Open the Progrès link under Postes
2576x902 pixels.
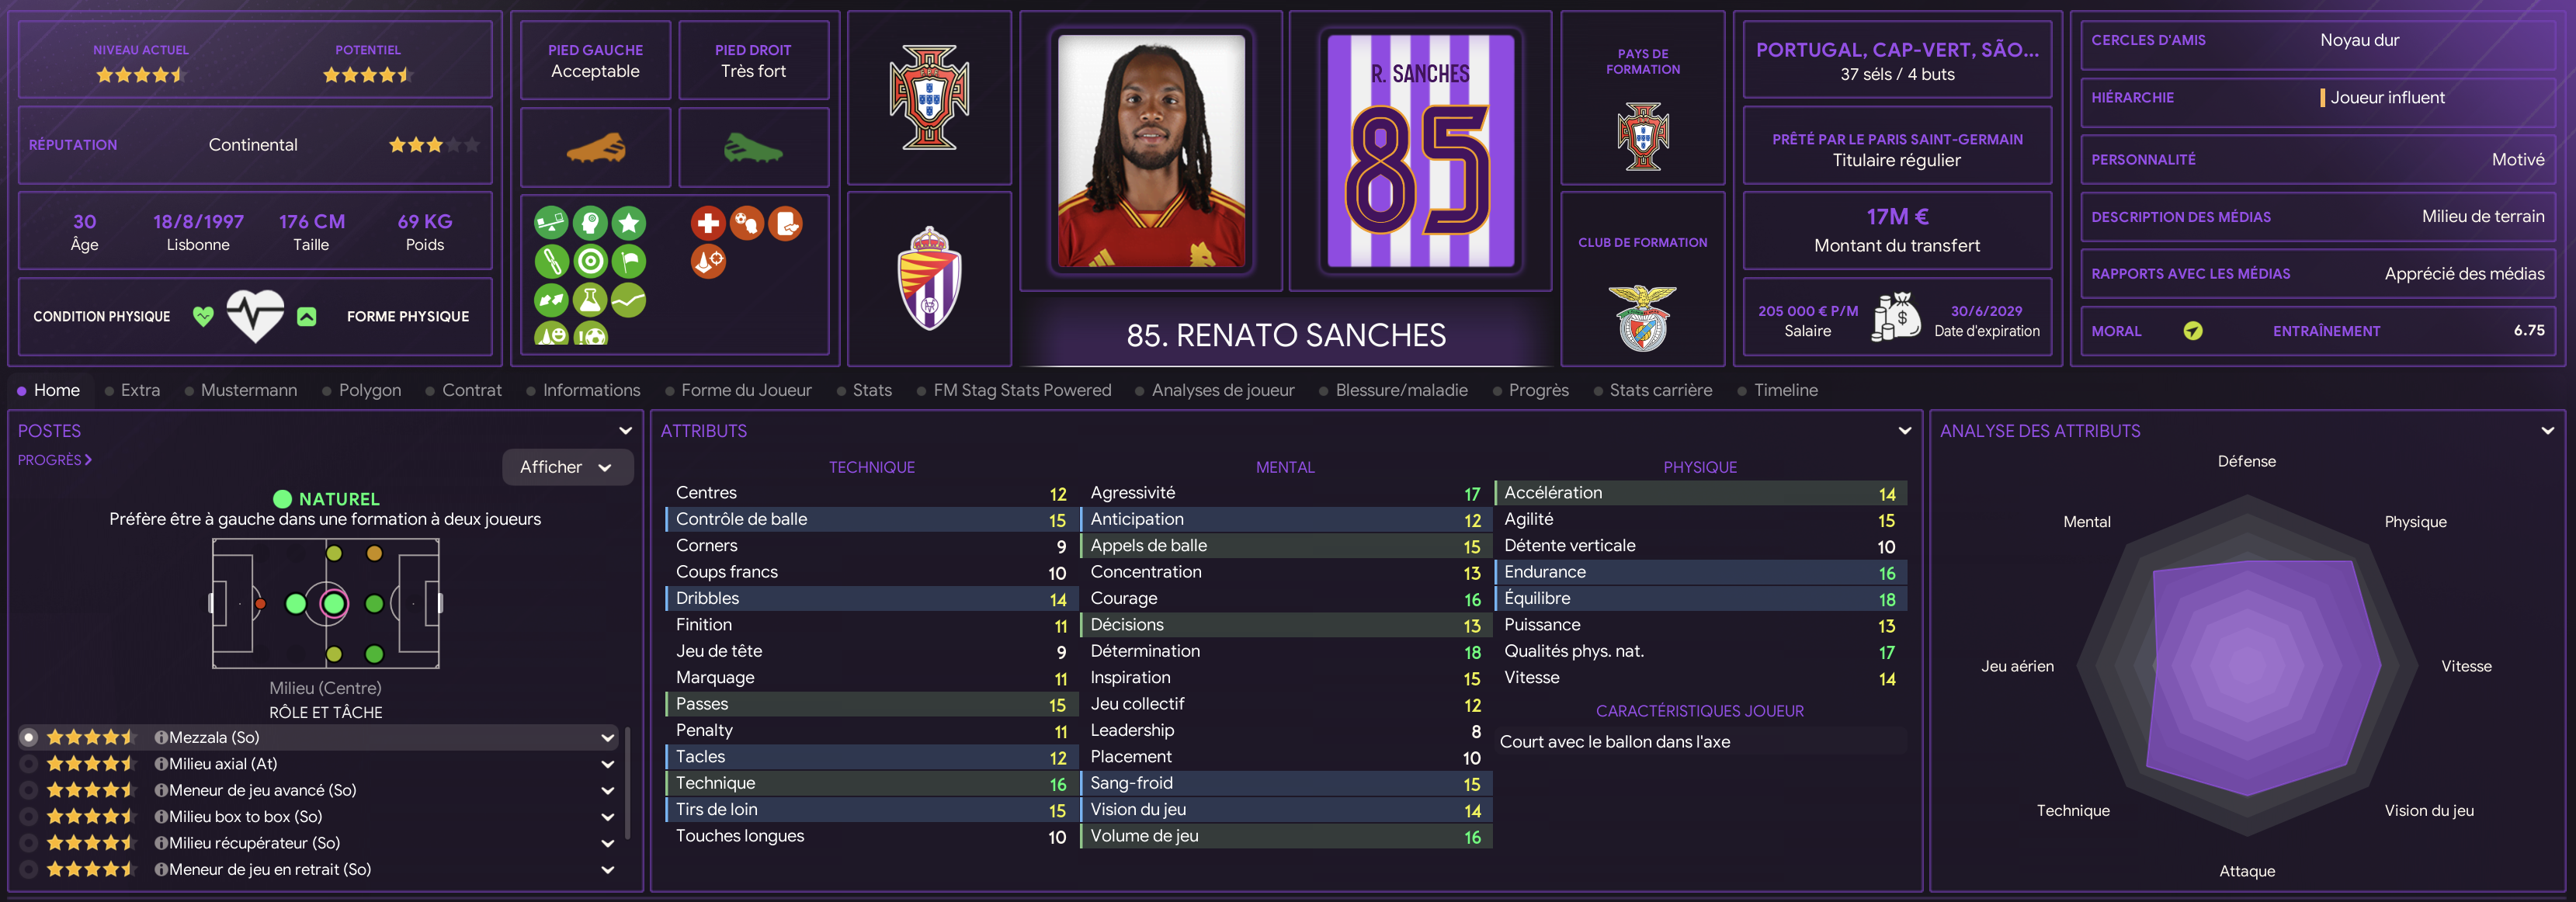(x=54, y=460)
